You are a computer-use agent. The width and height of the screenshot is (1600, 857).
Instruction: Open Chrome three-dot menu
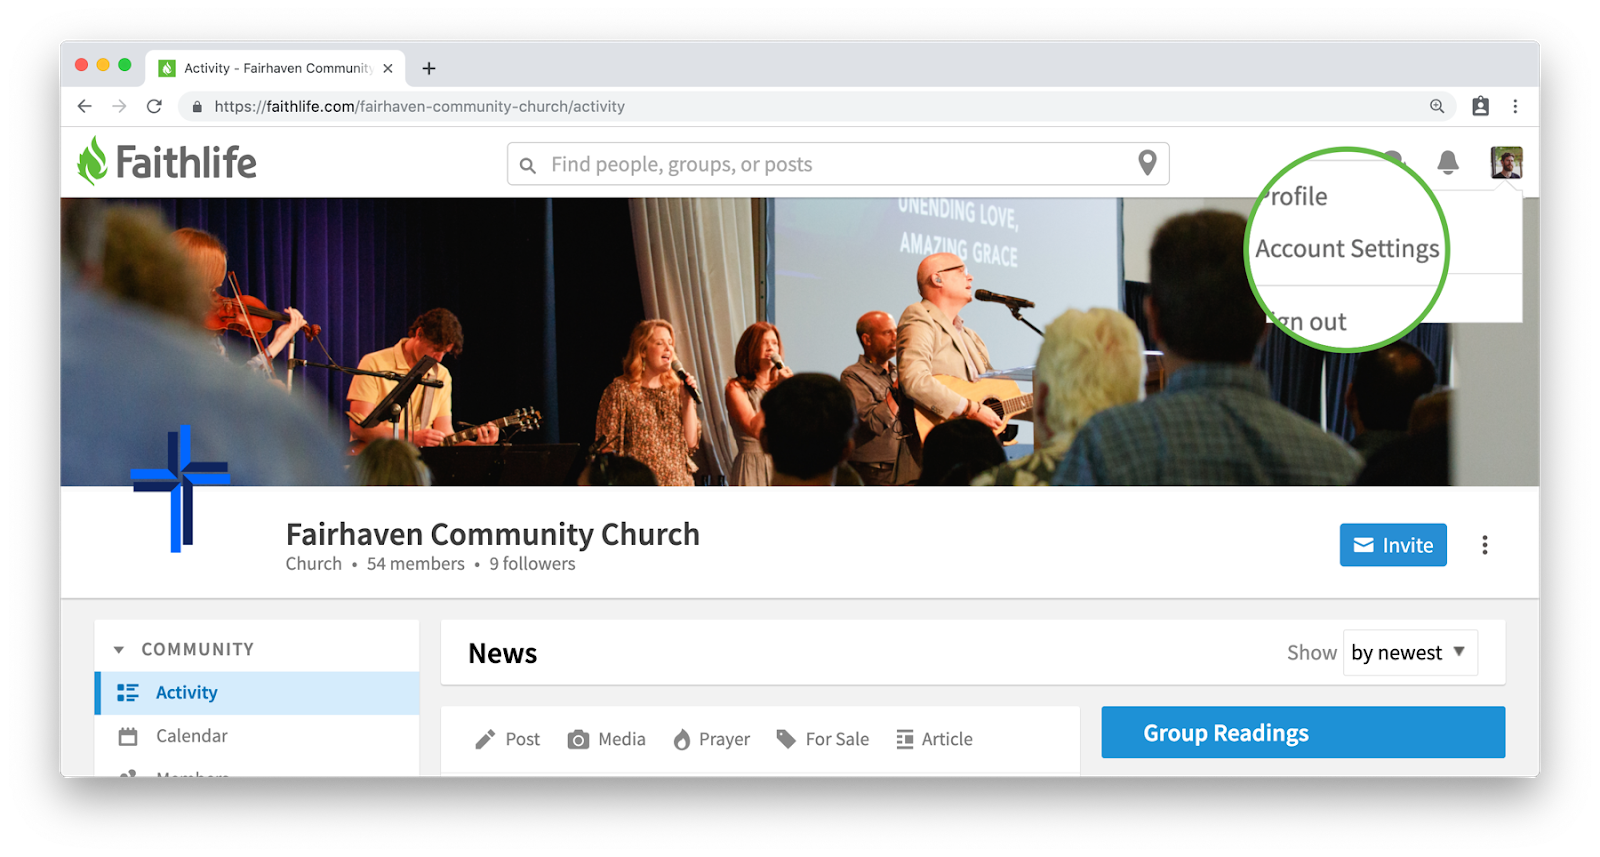pos(1515,106)
